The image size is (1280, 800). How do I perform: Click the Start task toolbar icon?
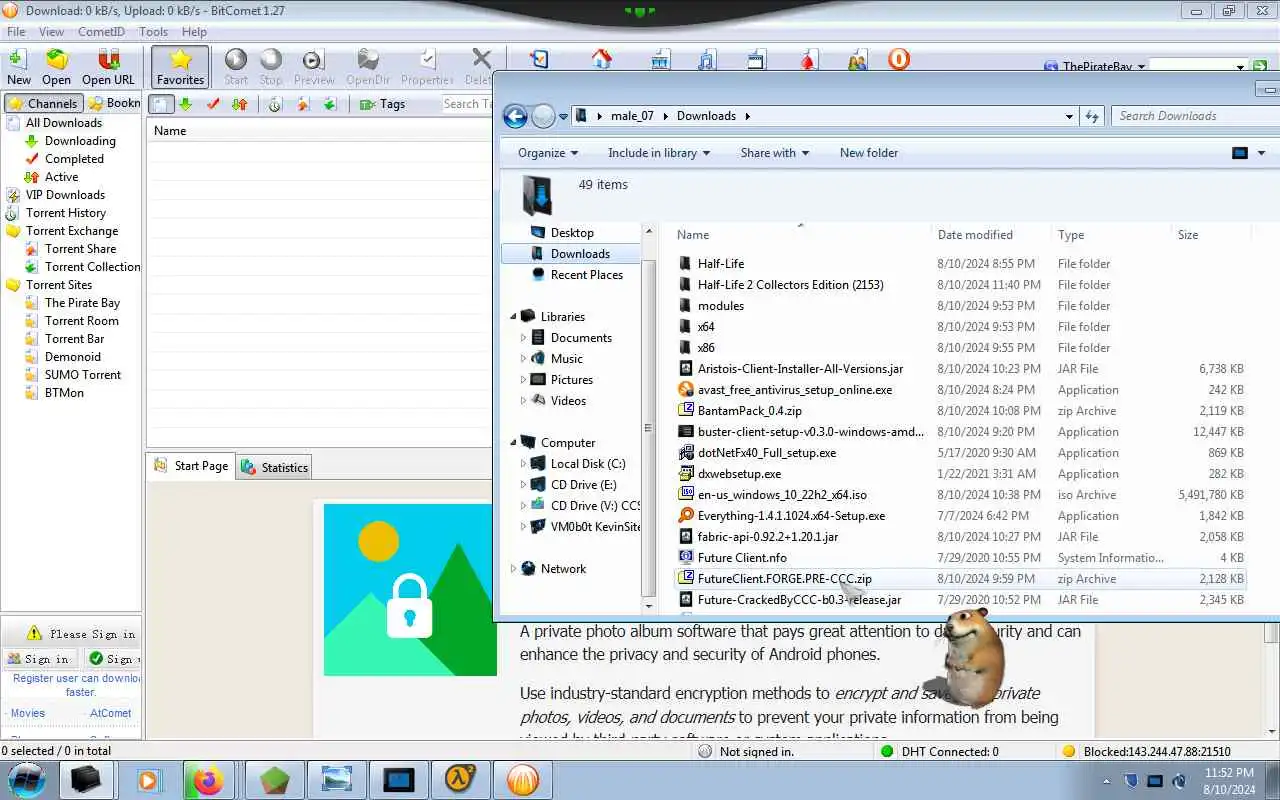pos(236,67)
